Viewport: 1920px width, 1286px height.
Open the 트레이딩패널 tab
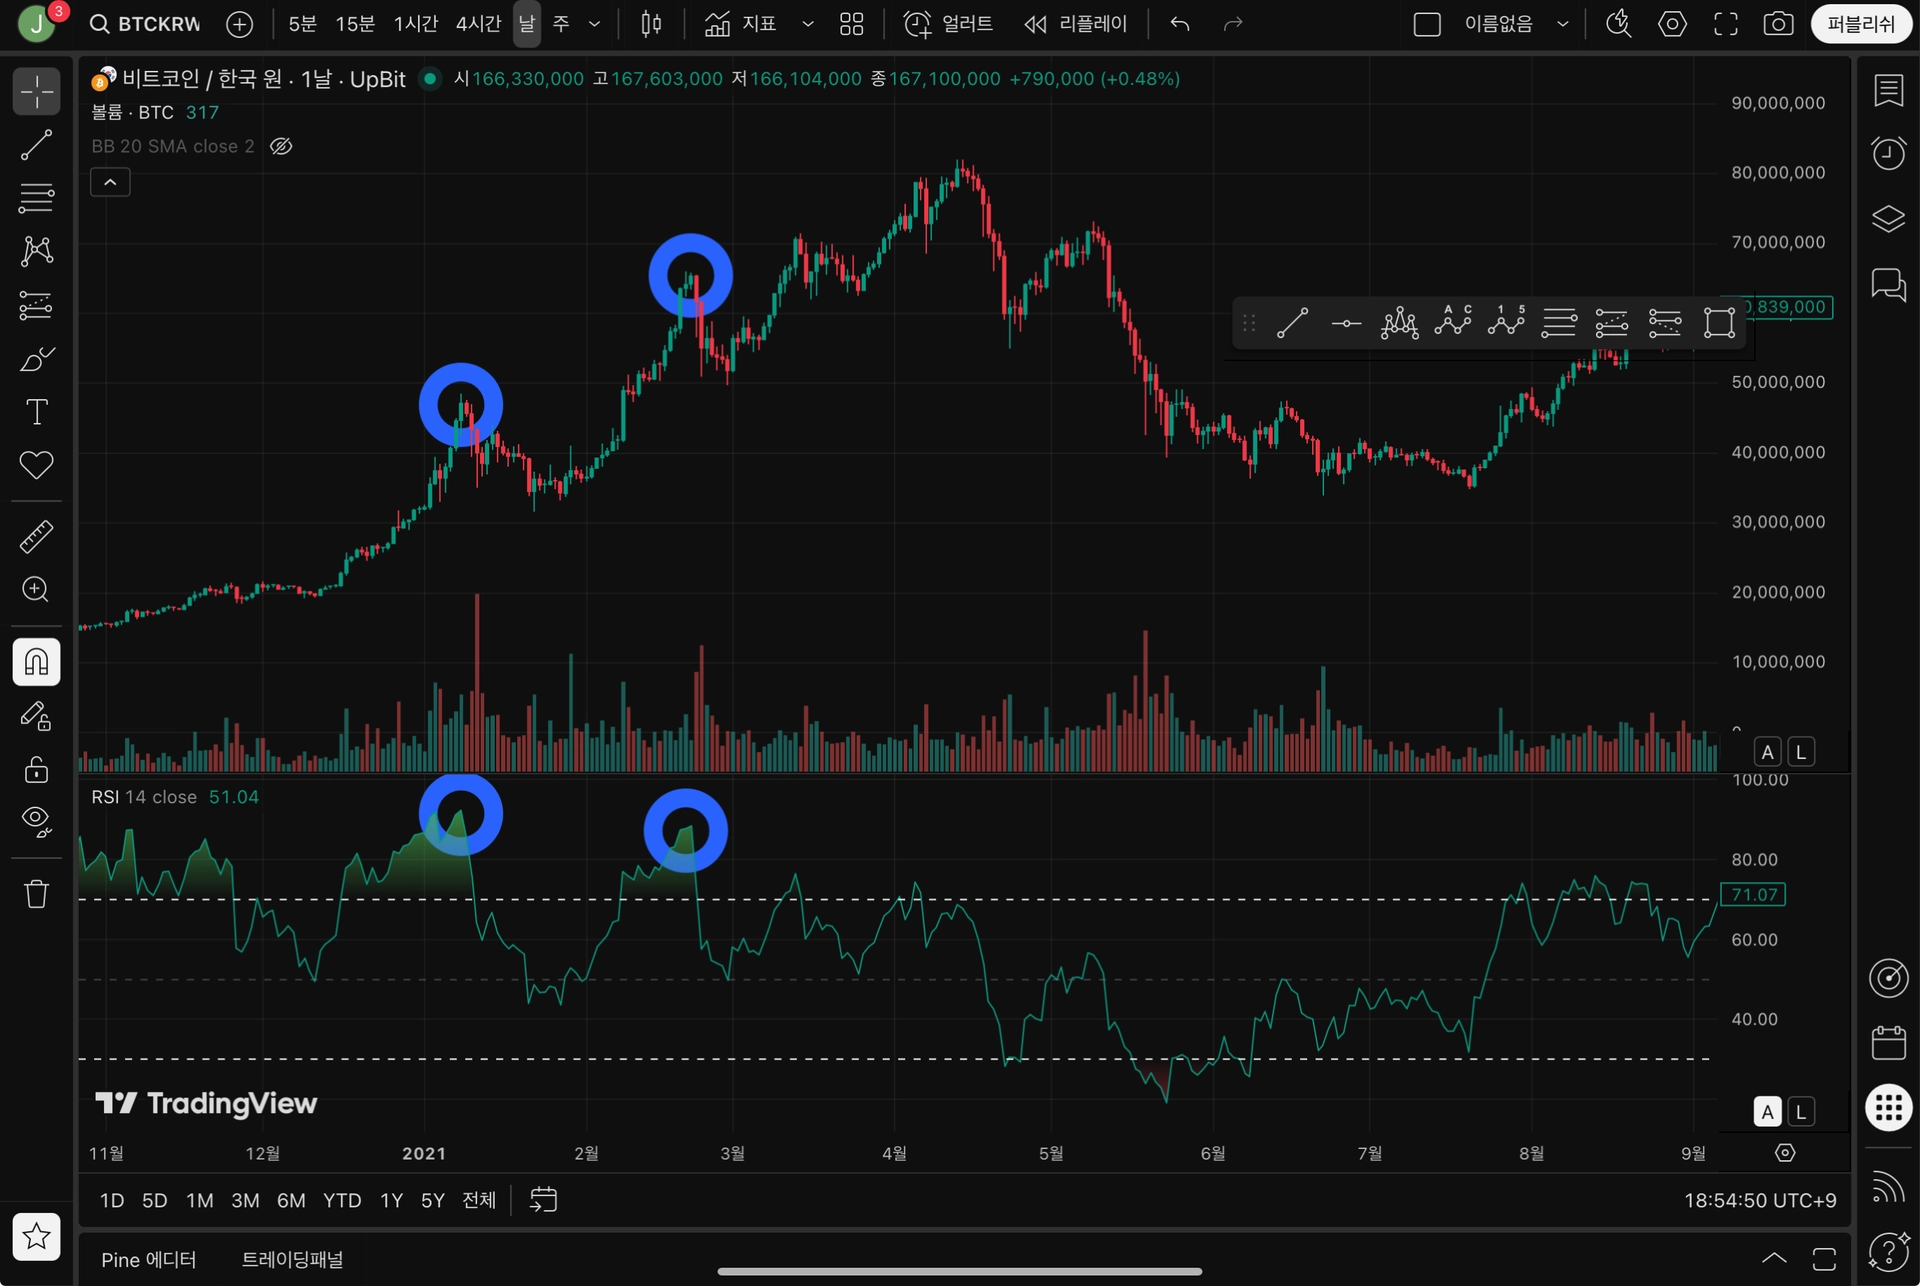(x=292, y=1259)
